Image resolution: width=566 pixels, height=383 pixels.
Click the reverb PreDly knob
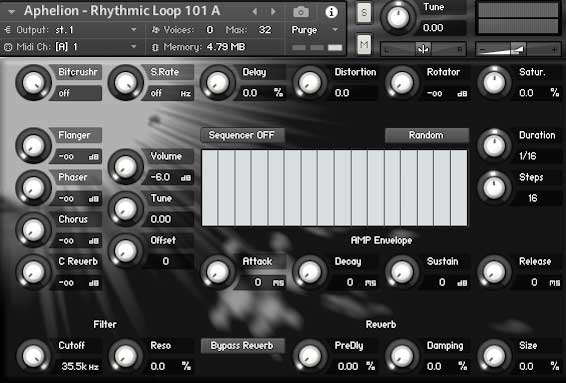pos(310,356)
